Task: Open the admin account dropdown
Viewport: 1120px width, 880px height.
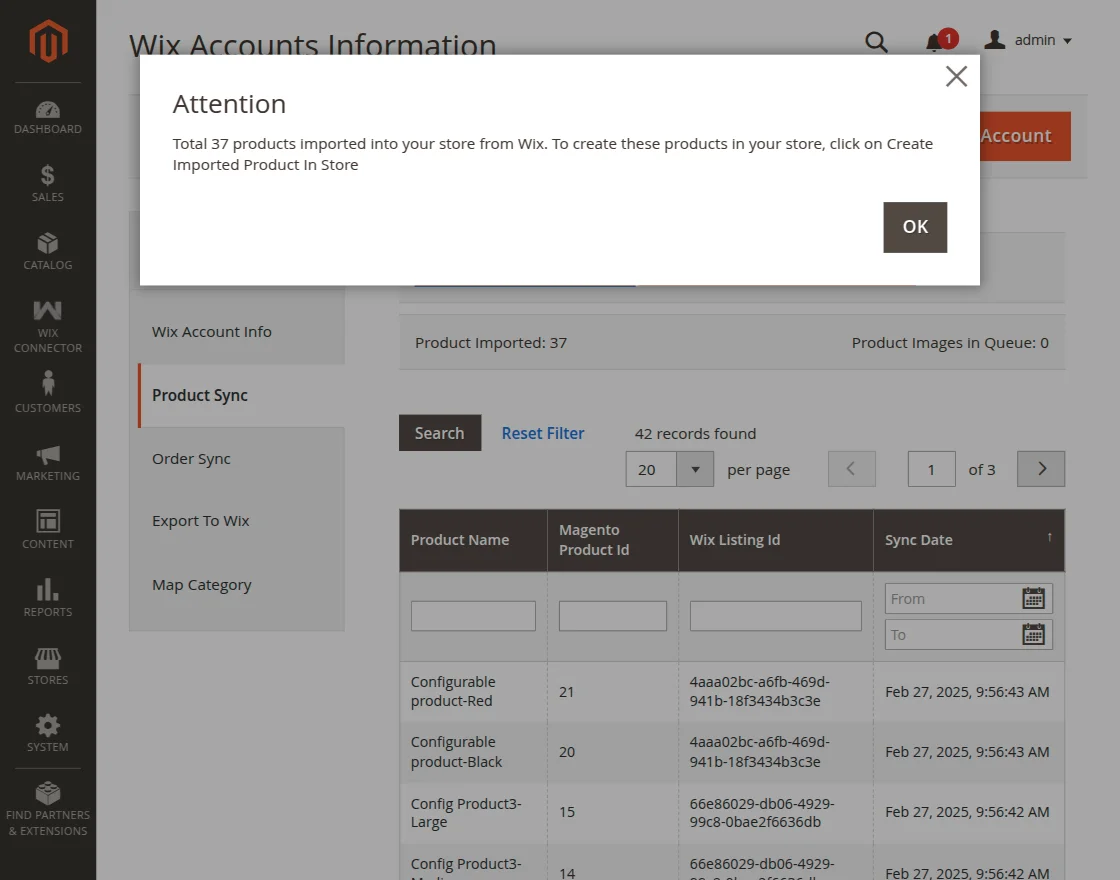Action: 1028,40
